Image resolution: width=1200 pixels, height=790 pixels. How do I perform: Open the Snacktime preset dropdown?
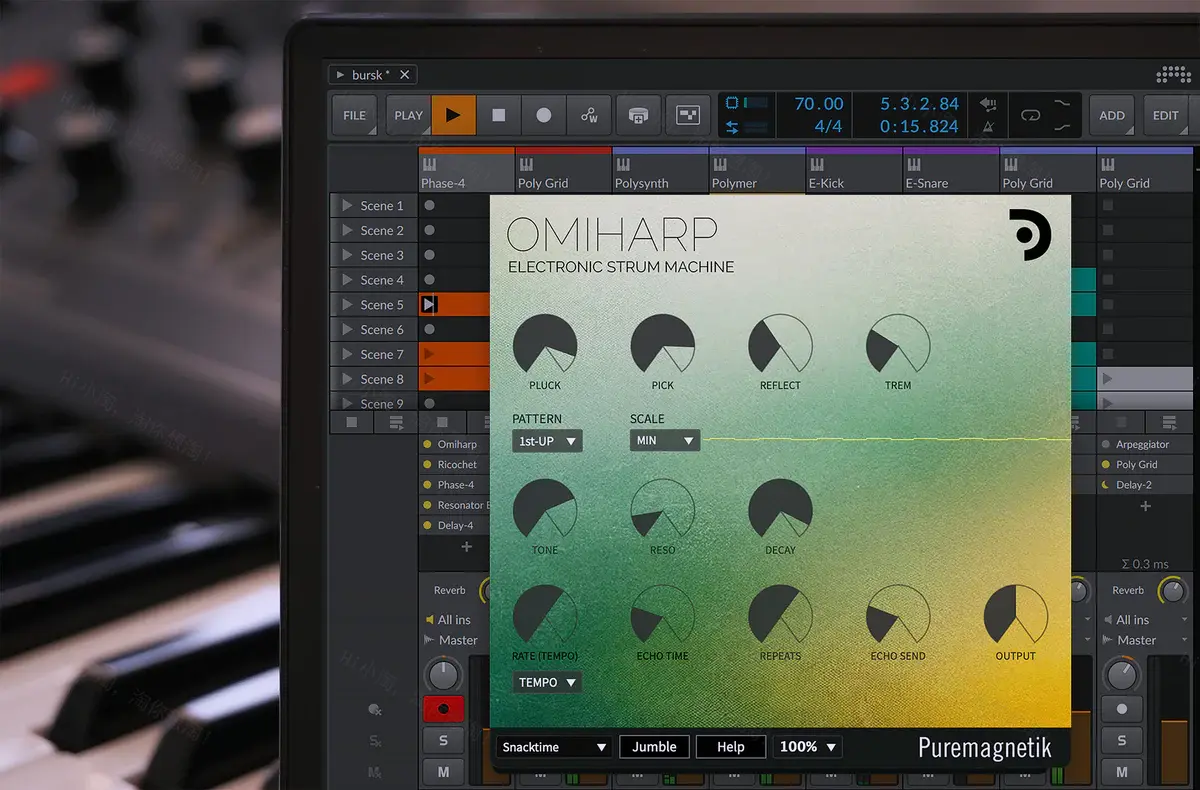tap(553, 746)
